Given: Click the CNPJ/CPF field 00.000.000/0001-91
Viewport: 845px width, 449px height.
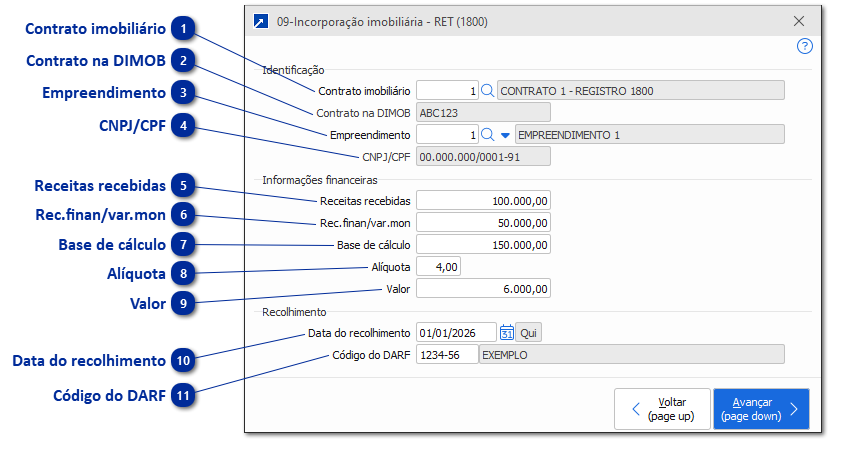Looking at the screenshot, I should 483,157.
